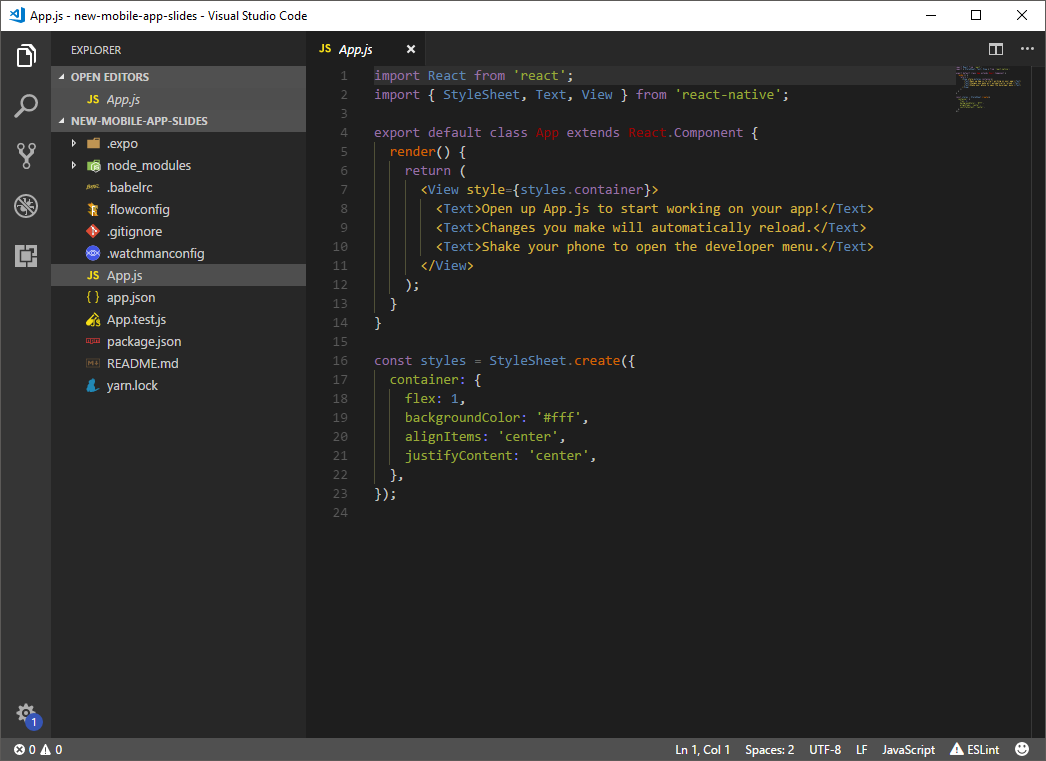Open the .flowconfig file
The width and height of the screenshot is (1046, 761).
tap(179, 209)
